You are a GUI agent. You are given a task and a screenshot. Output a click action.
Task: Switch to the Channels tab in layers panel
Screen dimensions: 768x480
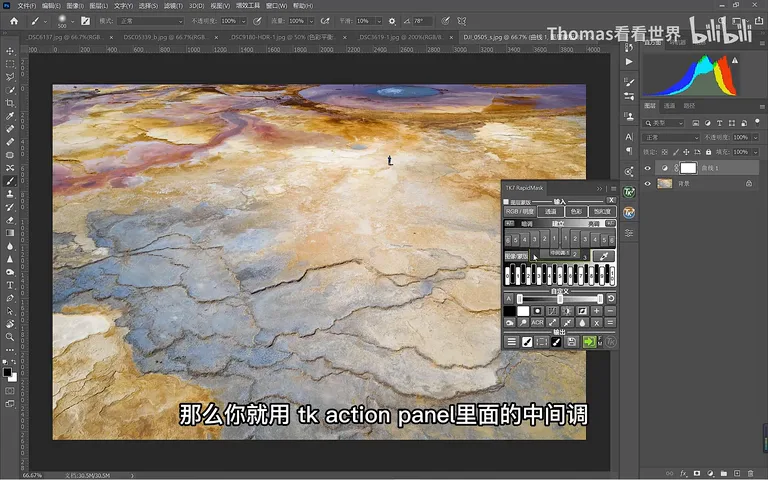pyautogui.click(x=669, y=106)
